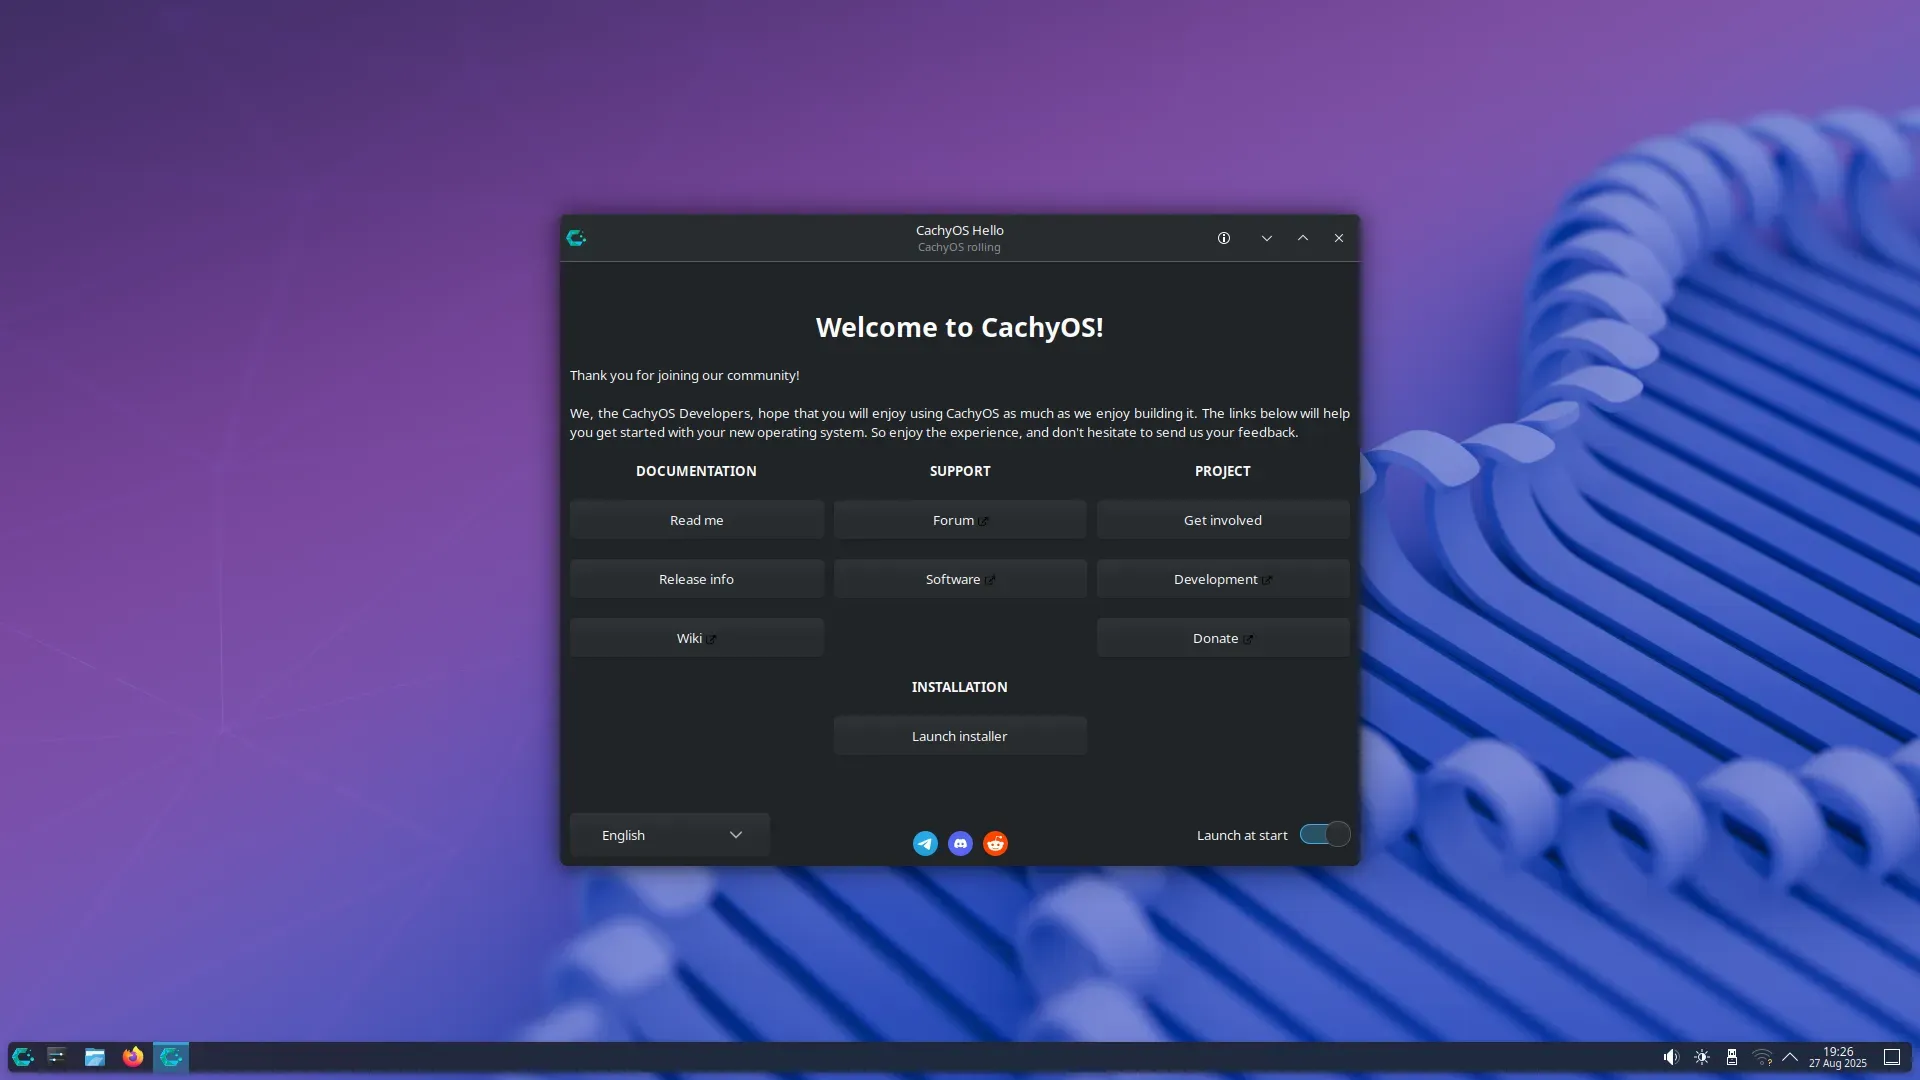The height and width of the screenshot is (1080, 1920).
Task: Click the PROJECT section heading
Action: 1223,471
